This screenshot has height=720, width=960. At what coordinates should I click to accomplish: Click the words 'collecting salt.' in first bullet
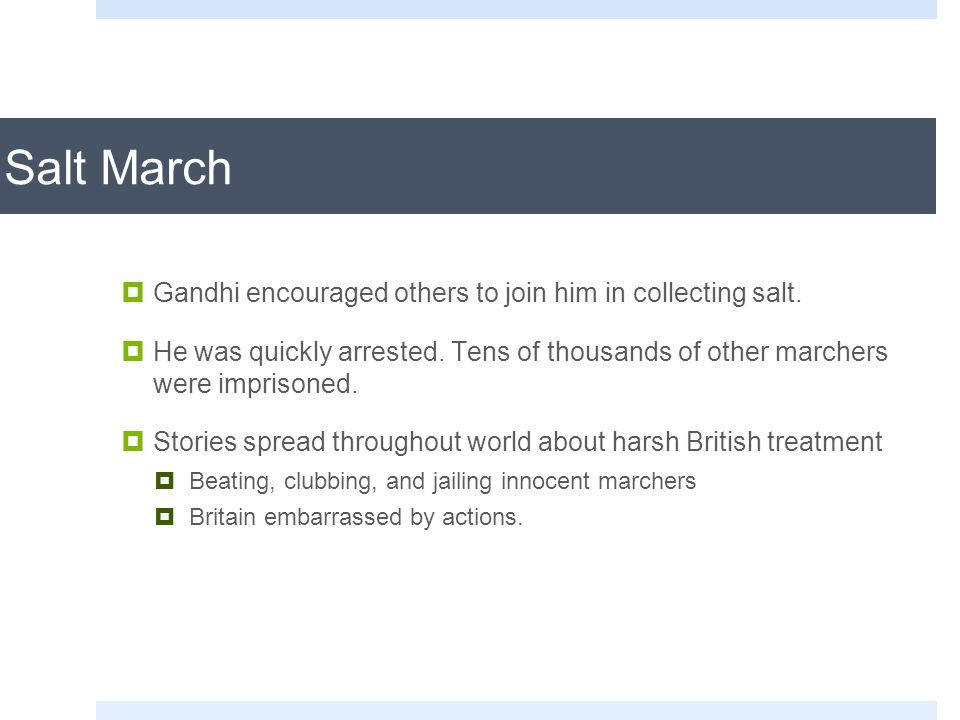[x=717, y=293]
